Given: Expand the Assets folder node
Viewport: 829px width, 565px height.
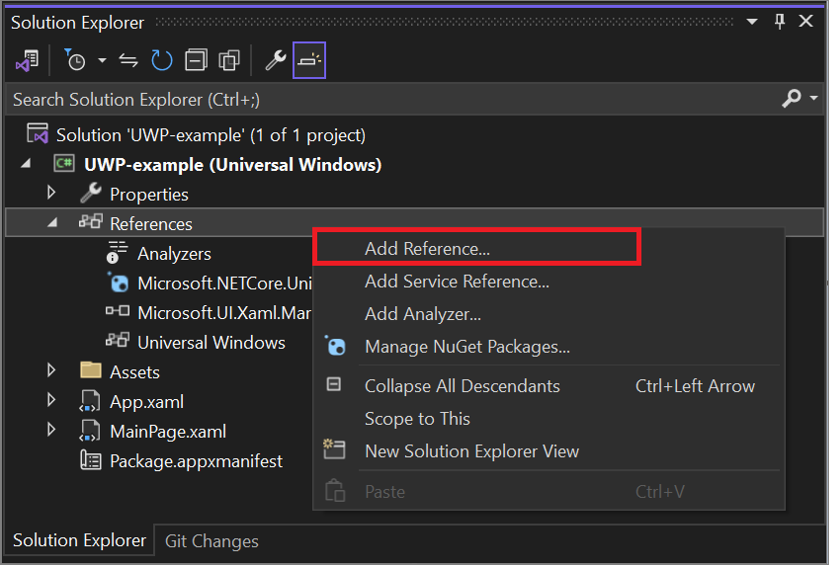Looking at the screenshot, I should coord(52,371).
